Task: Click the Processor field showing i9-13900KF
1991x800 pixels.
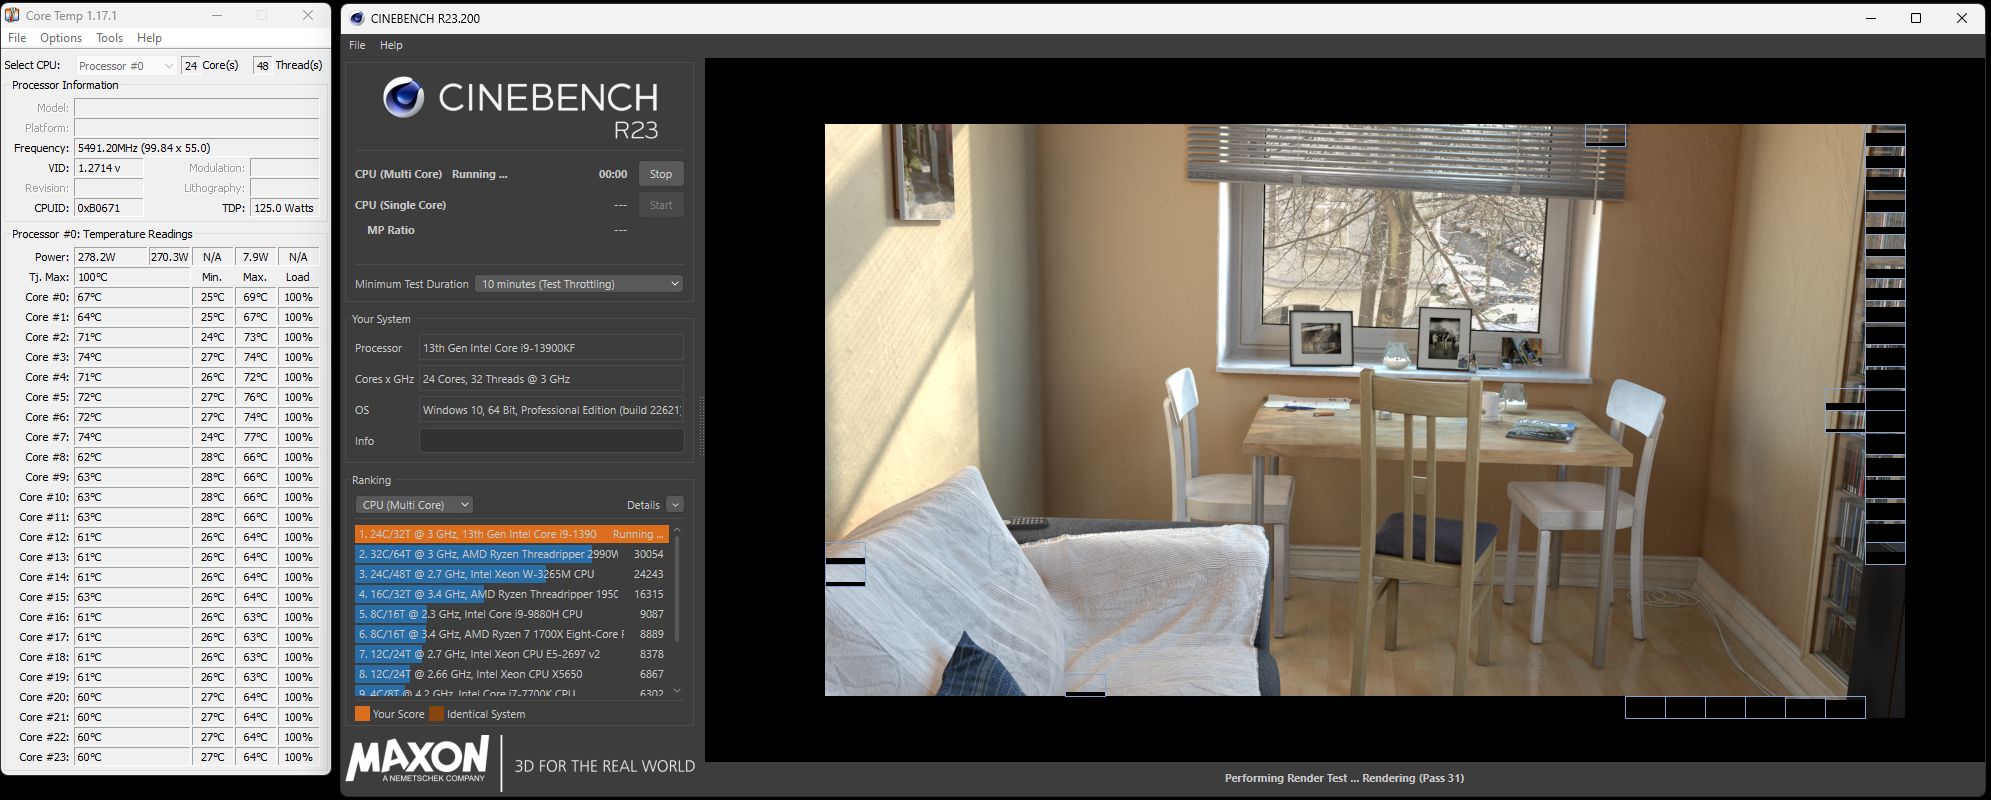Action: click(x=551, y=348)
